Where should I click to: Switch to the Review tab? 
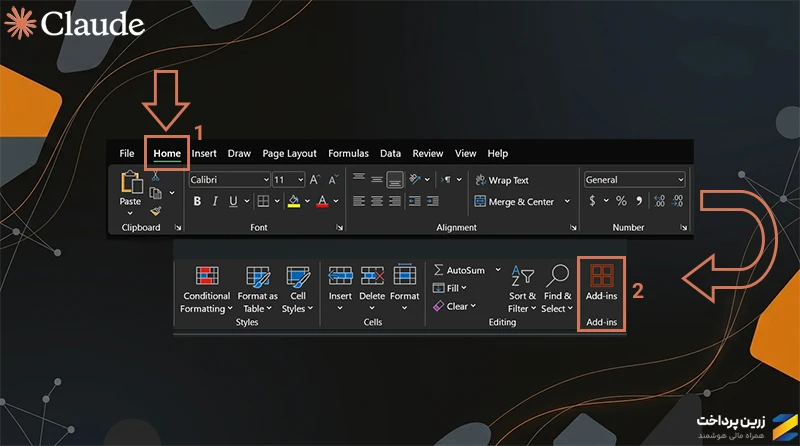pos(428,154)
